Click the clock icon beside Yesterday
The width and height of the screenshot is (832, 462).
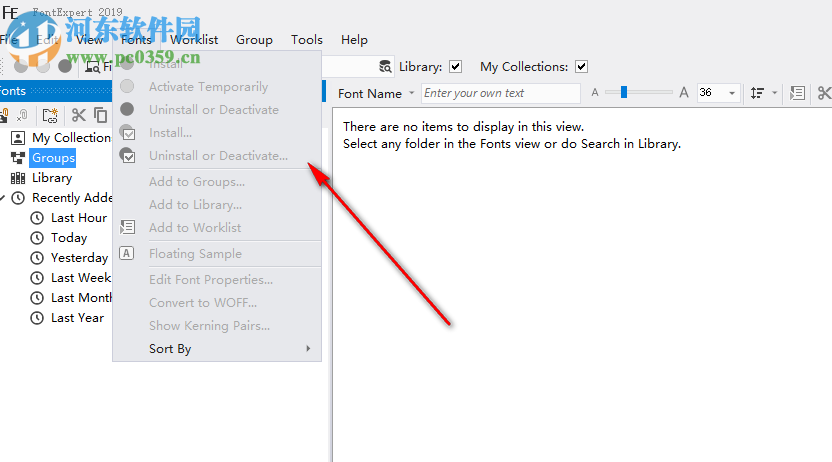click(x=37, y=258)
